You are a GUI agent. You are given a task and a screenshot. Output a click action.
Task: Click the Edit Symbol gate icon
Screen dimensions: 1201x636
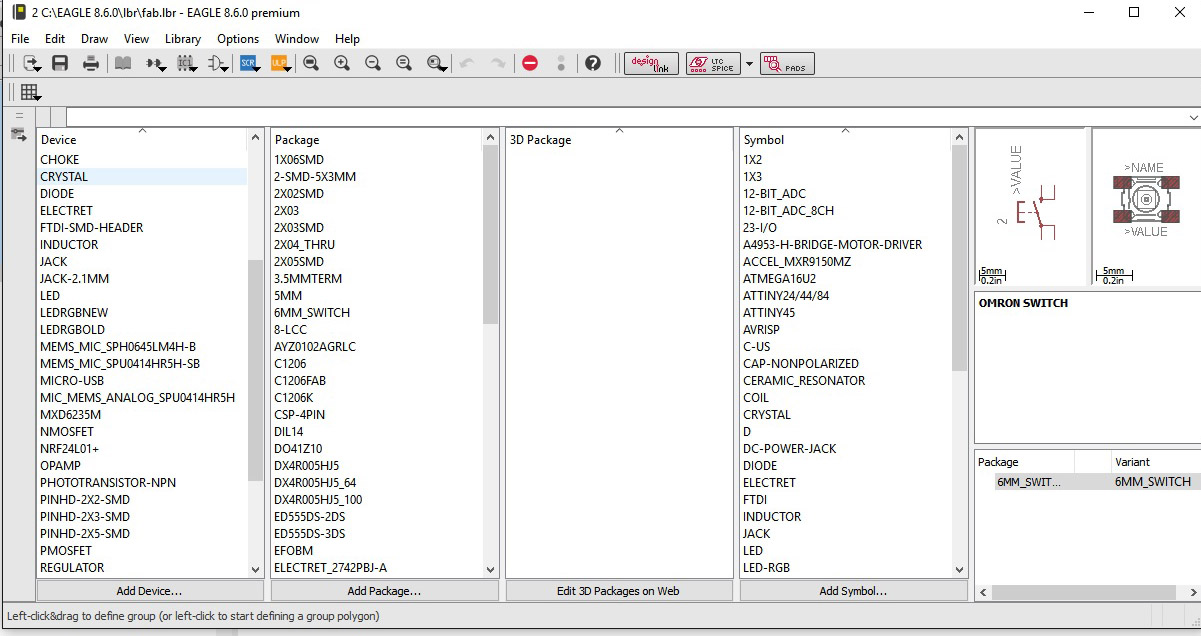217,63
